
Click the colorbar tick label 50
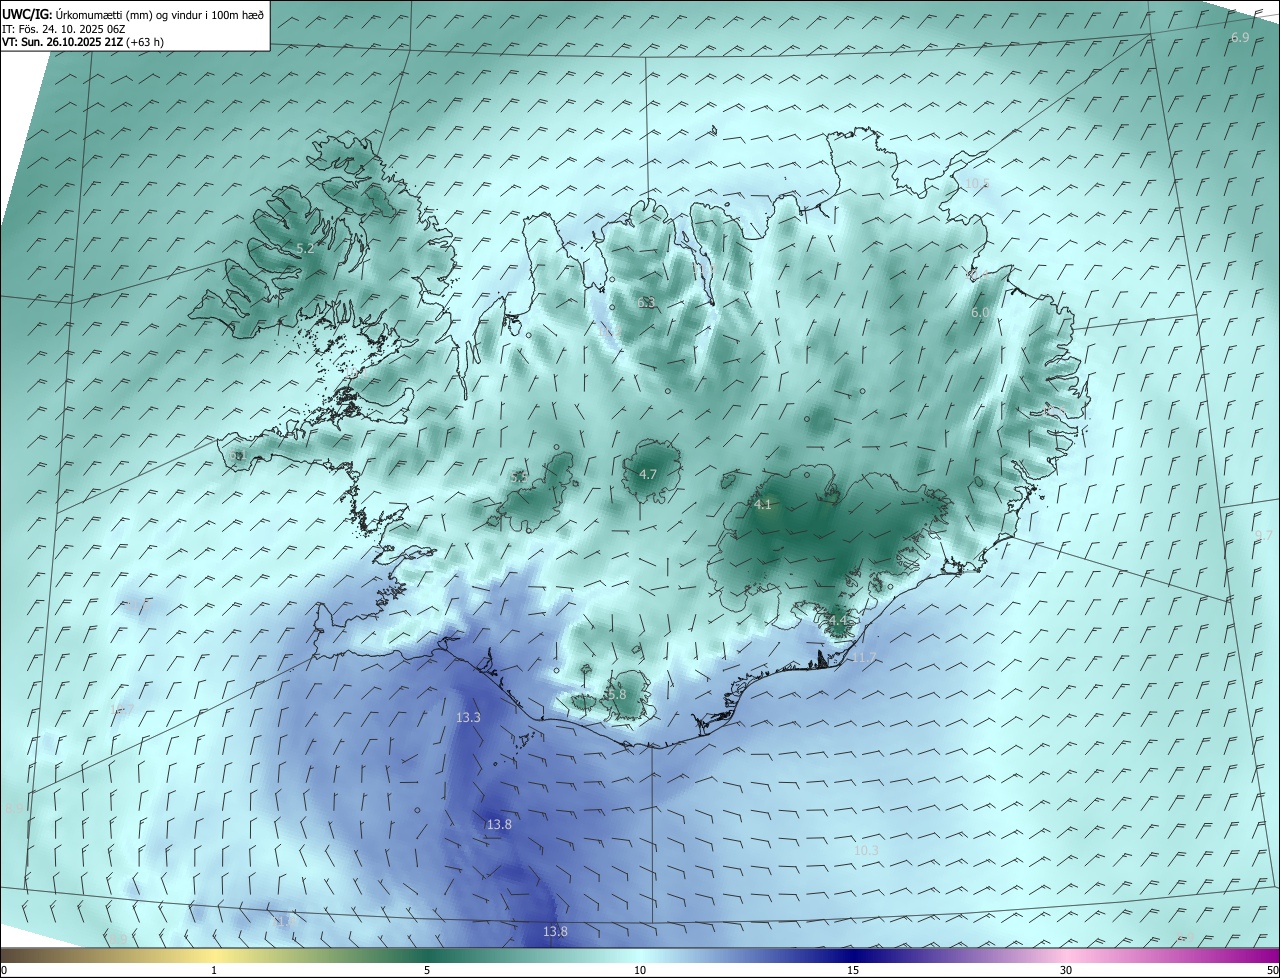click(1272, 970)
